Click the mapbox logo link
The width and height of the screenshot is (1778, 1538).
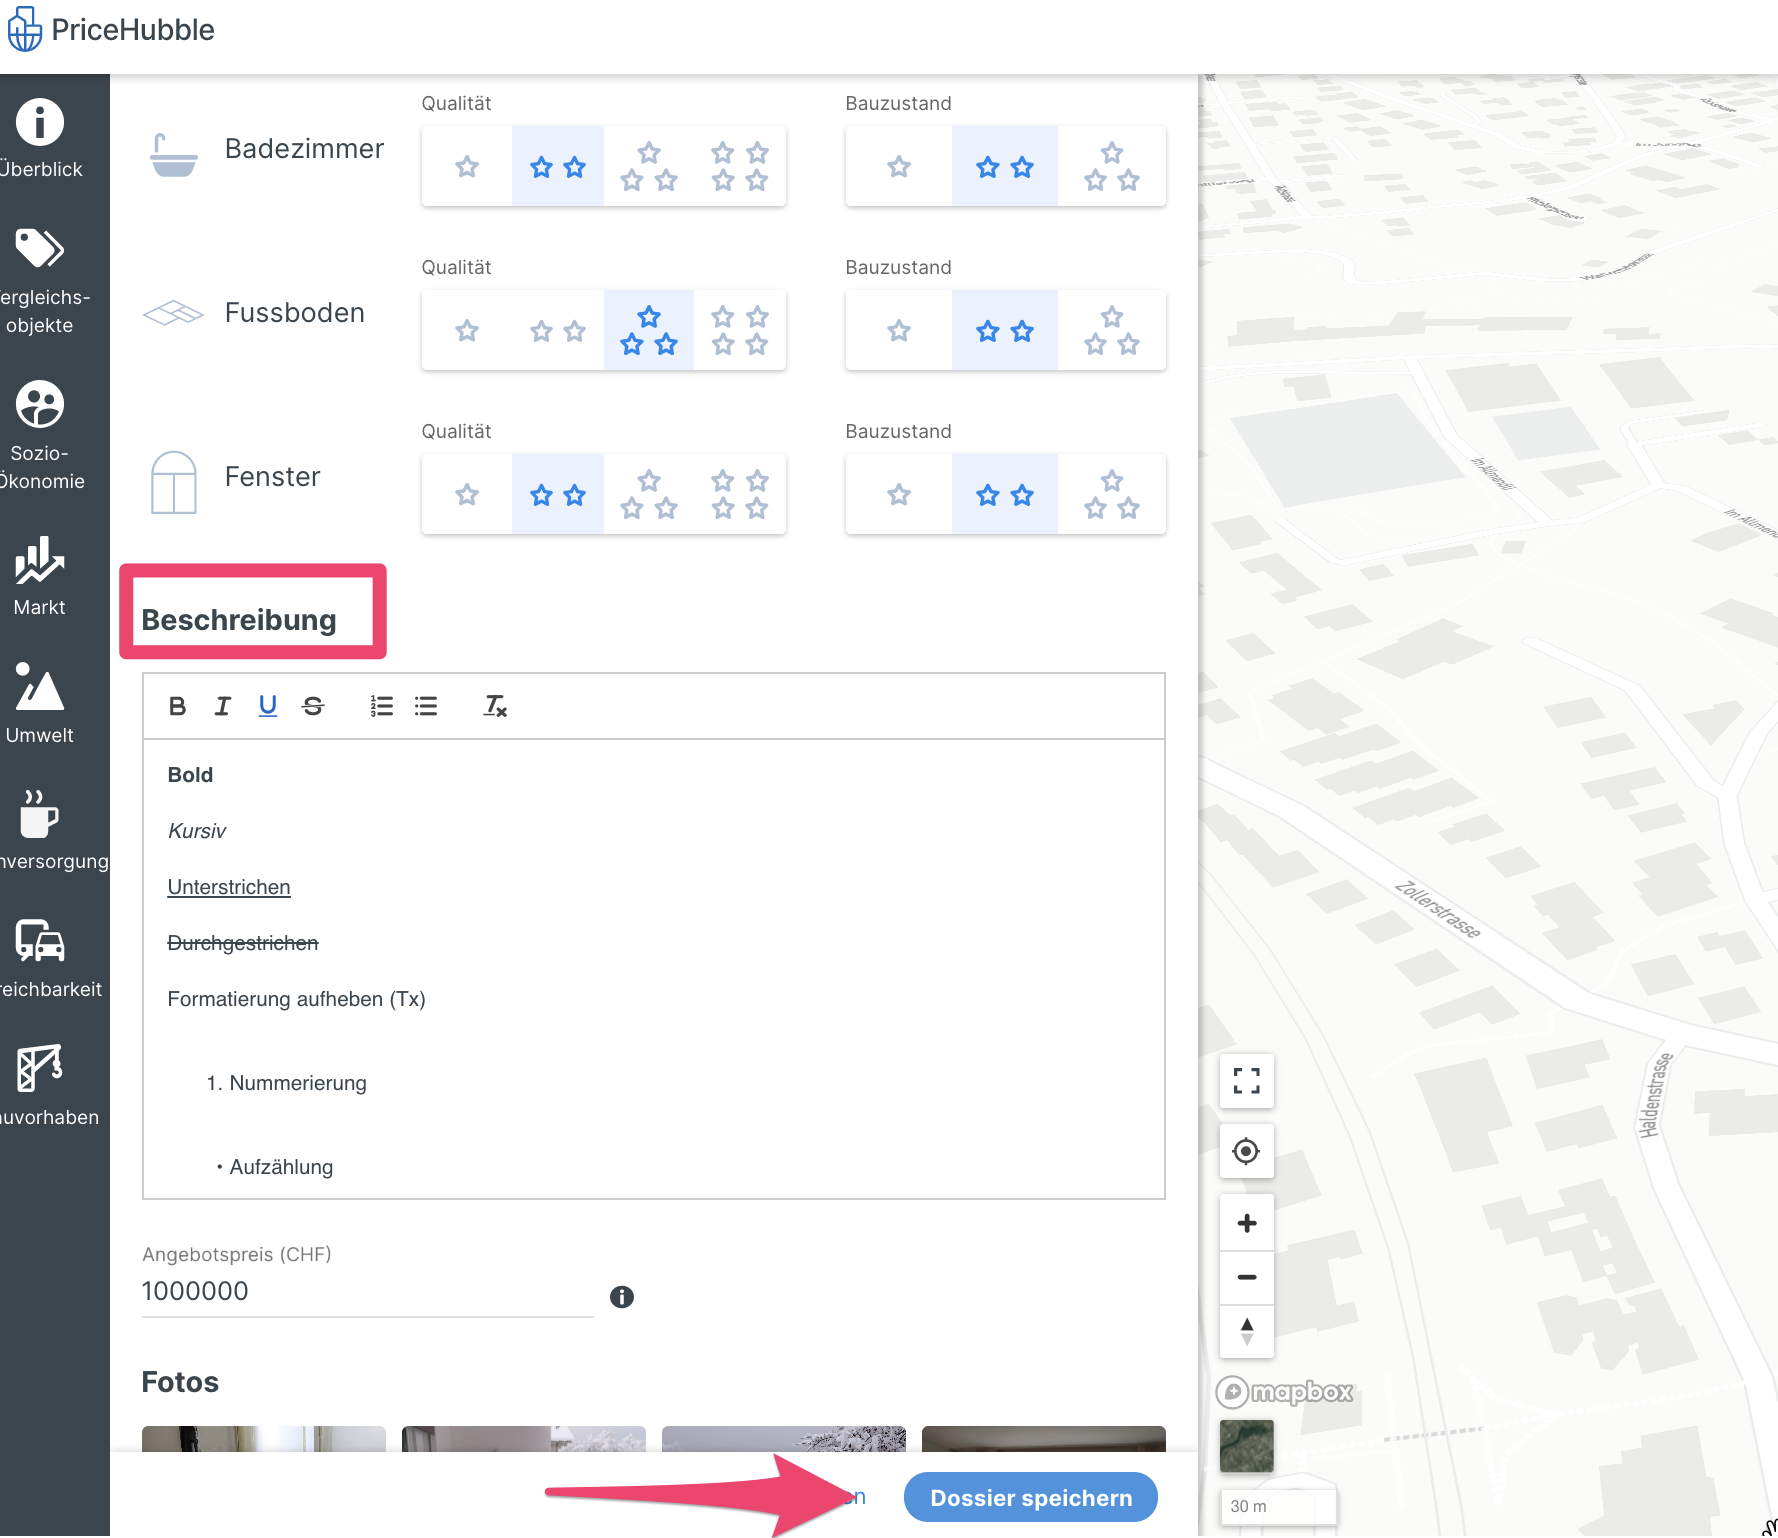click(x=1284, y=1392)
